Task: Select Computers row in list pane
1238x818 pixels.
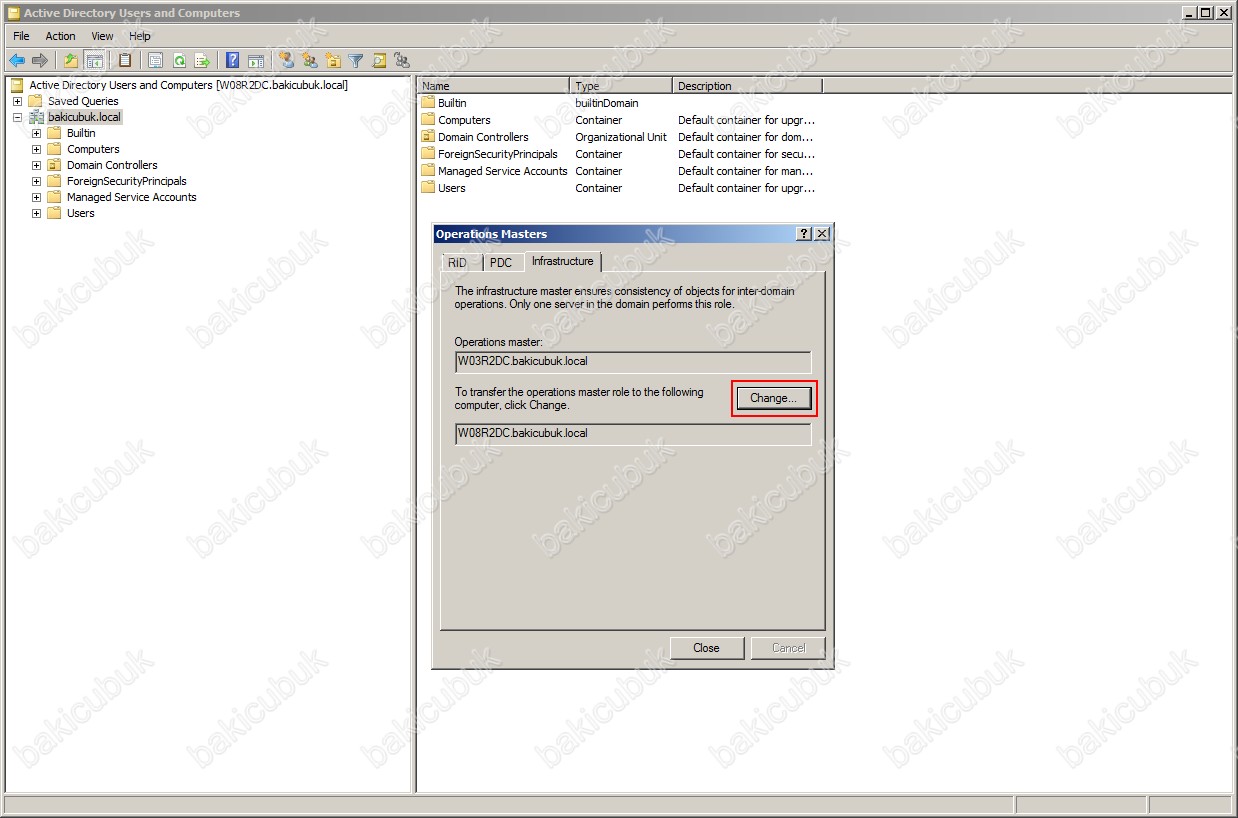Action: [x=619, y=120]
